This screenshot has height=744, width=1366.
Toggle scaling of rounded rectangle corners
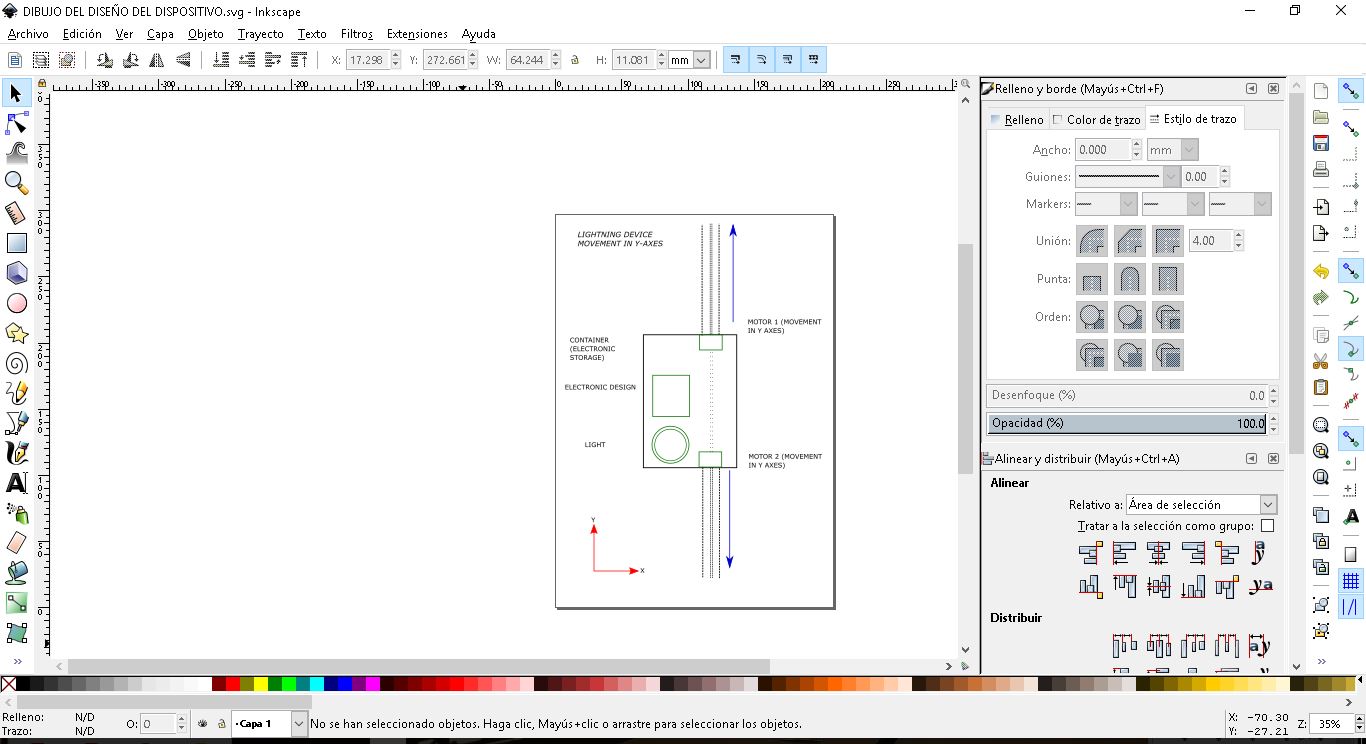pyautogui.click(x=762, y=60)
